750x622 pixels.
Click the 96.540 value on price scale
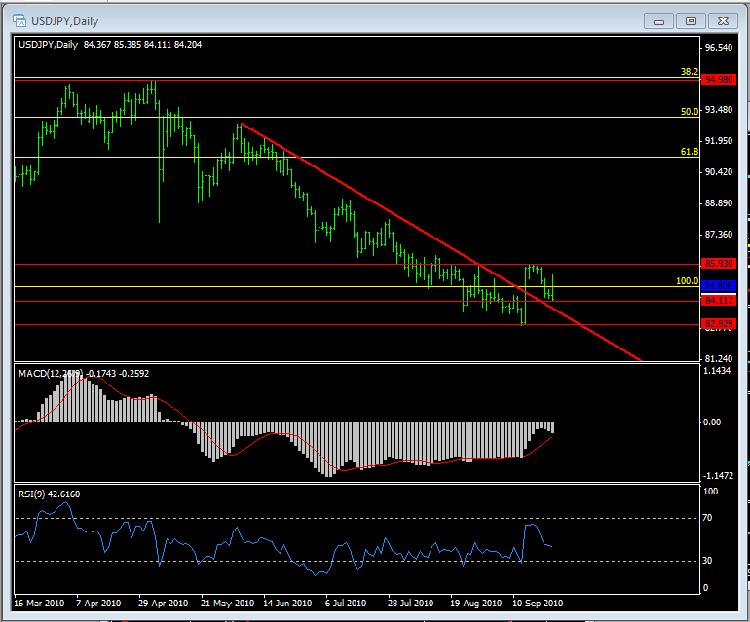tap(718, 47)
